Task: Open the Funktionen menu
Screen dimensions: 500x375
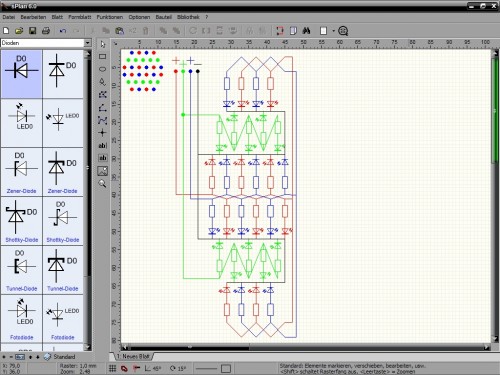Action: [110, 17]
